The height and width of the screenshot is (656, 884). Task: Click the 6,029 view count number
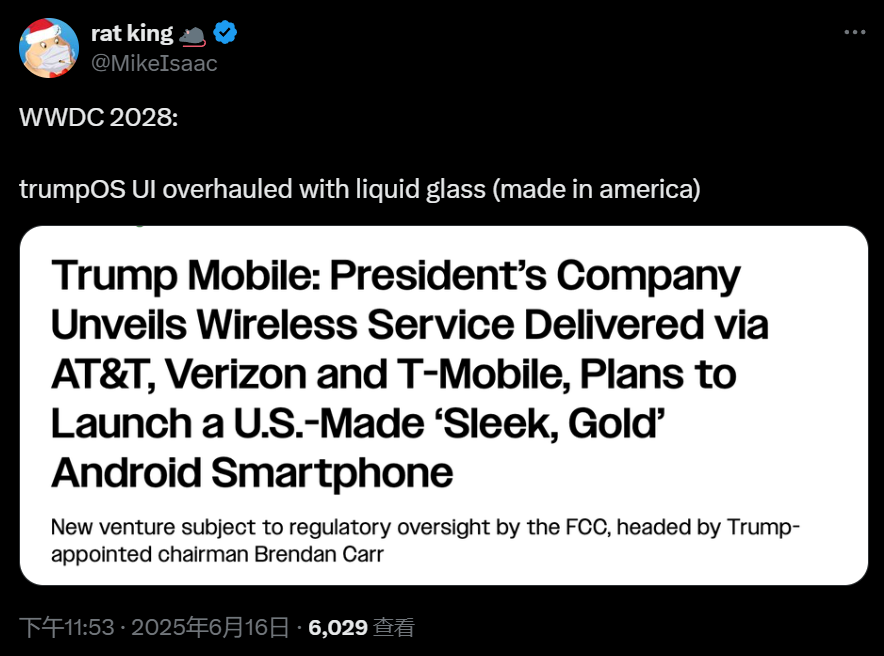(337, 628)
